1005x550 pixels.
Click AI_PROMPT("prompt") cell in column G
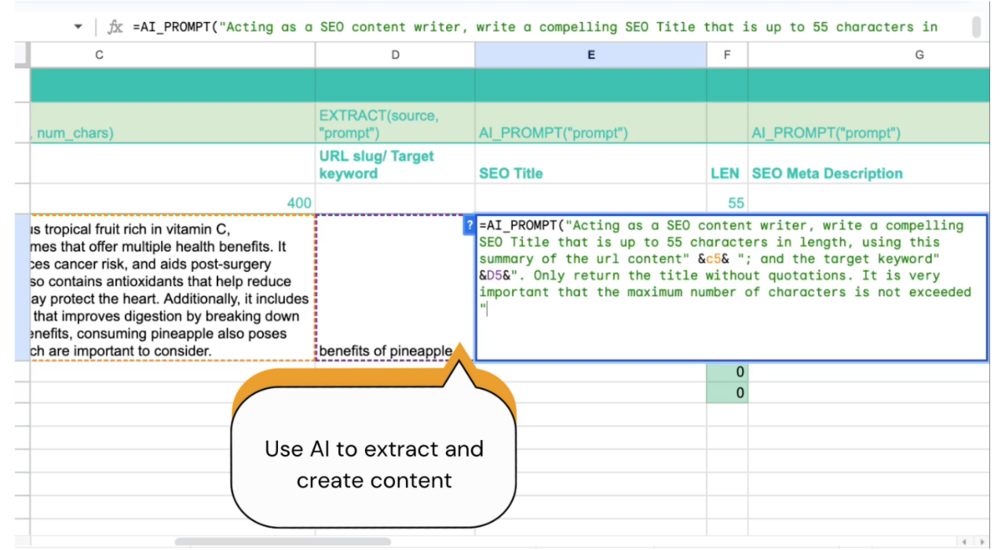click(x=868, y=123)
